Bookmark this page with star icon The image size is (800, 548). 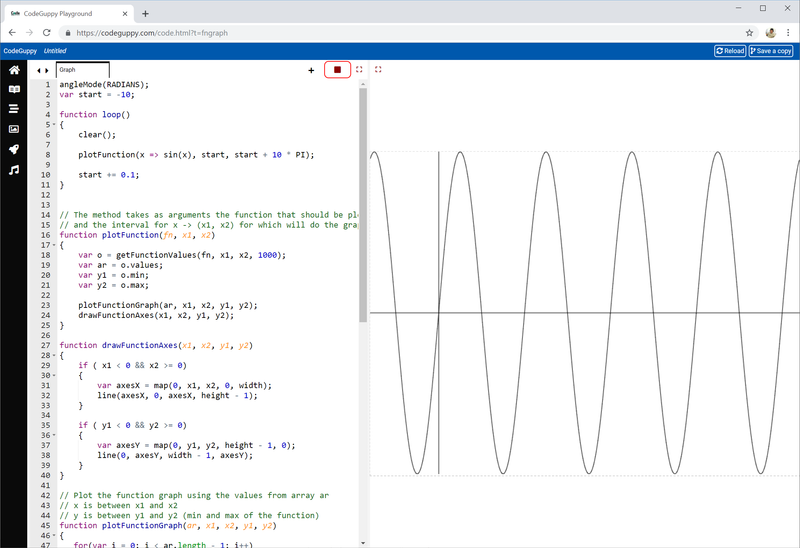(749, 33)
